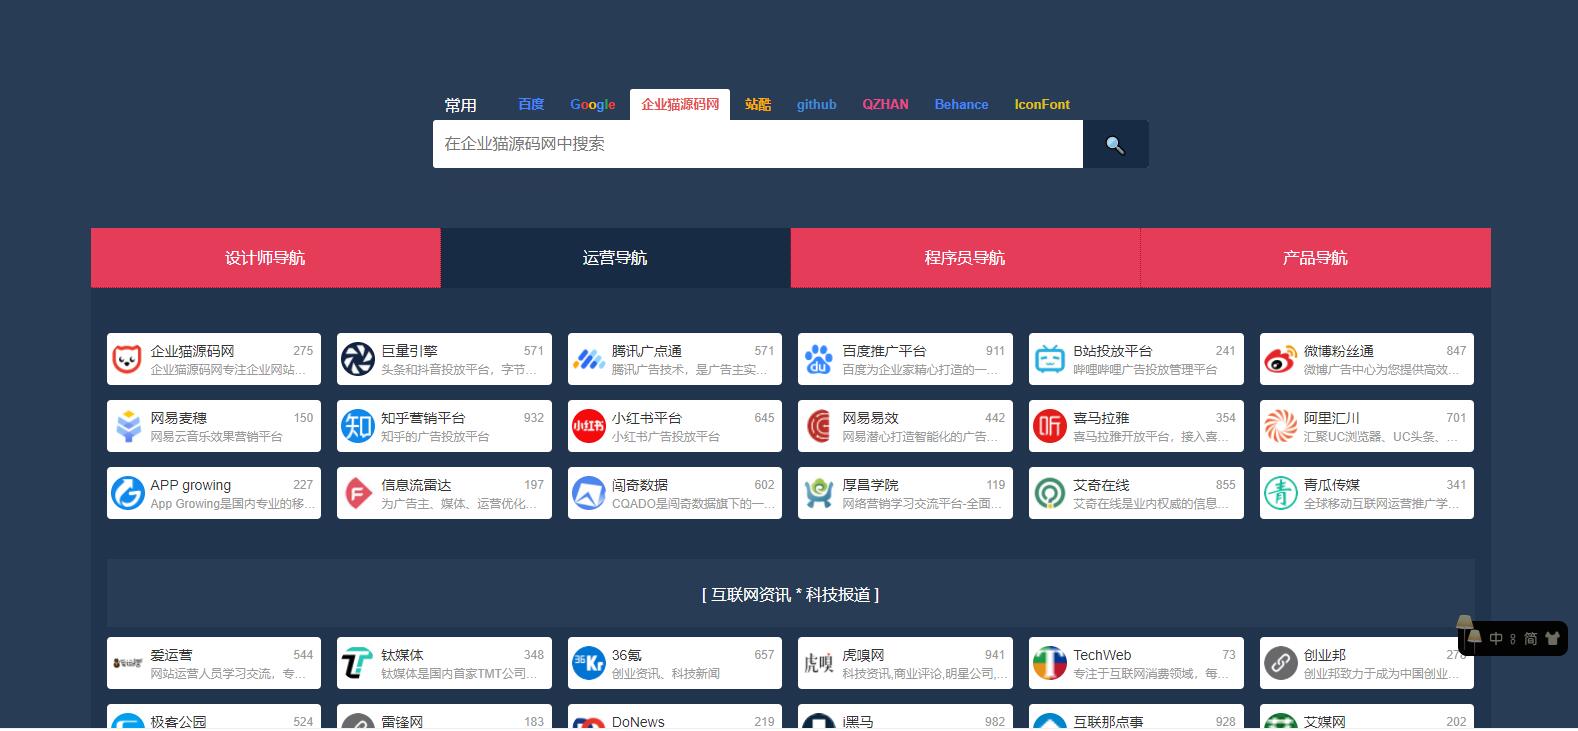Viewport: 1578px width, 731px height.
Task: Select the 站酷 search tab
Action: (x=758, y=104)
